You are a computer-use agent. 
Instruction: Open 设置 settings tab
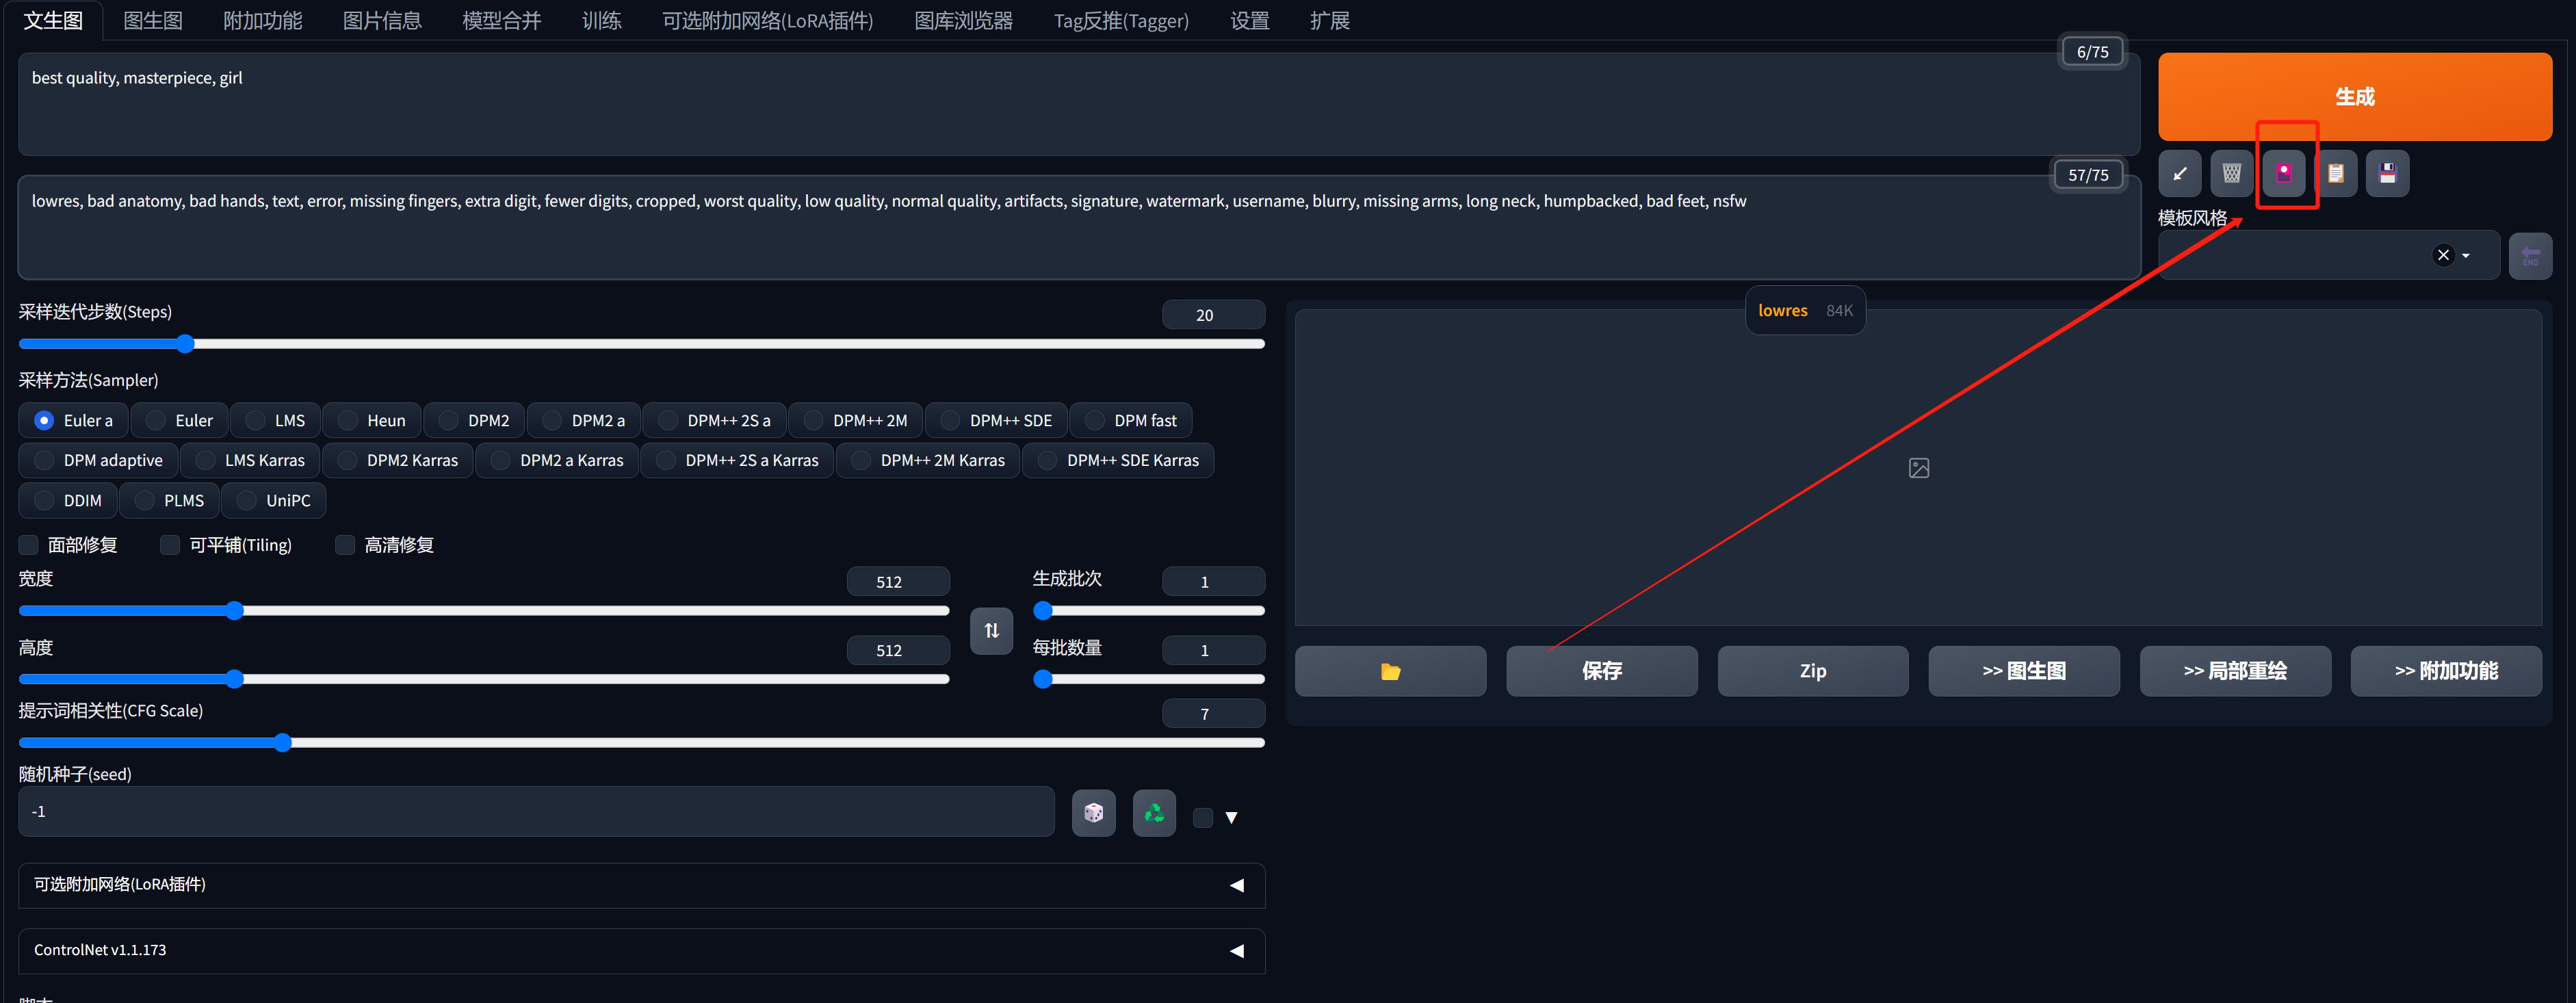pyautogui.click(x=1249, y=20)
